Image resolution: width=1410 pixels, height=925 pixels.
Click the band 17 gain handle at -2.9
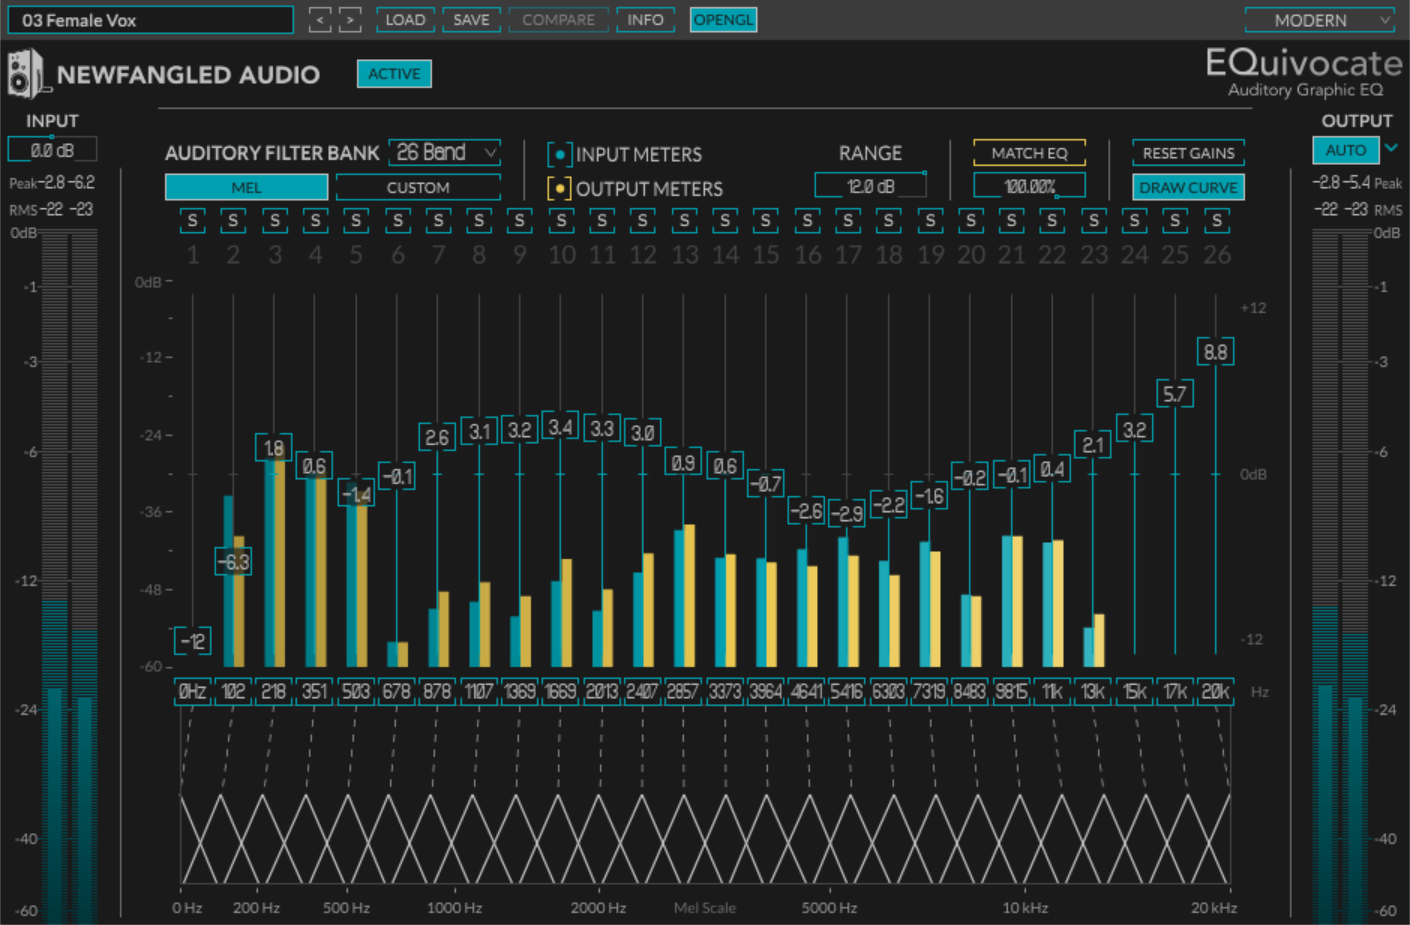[x=847, y=514]
